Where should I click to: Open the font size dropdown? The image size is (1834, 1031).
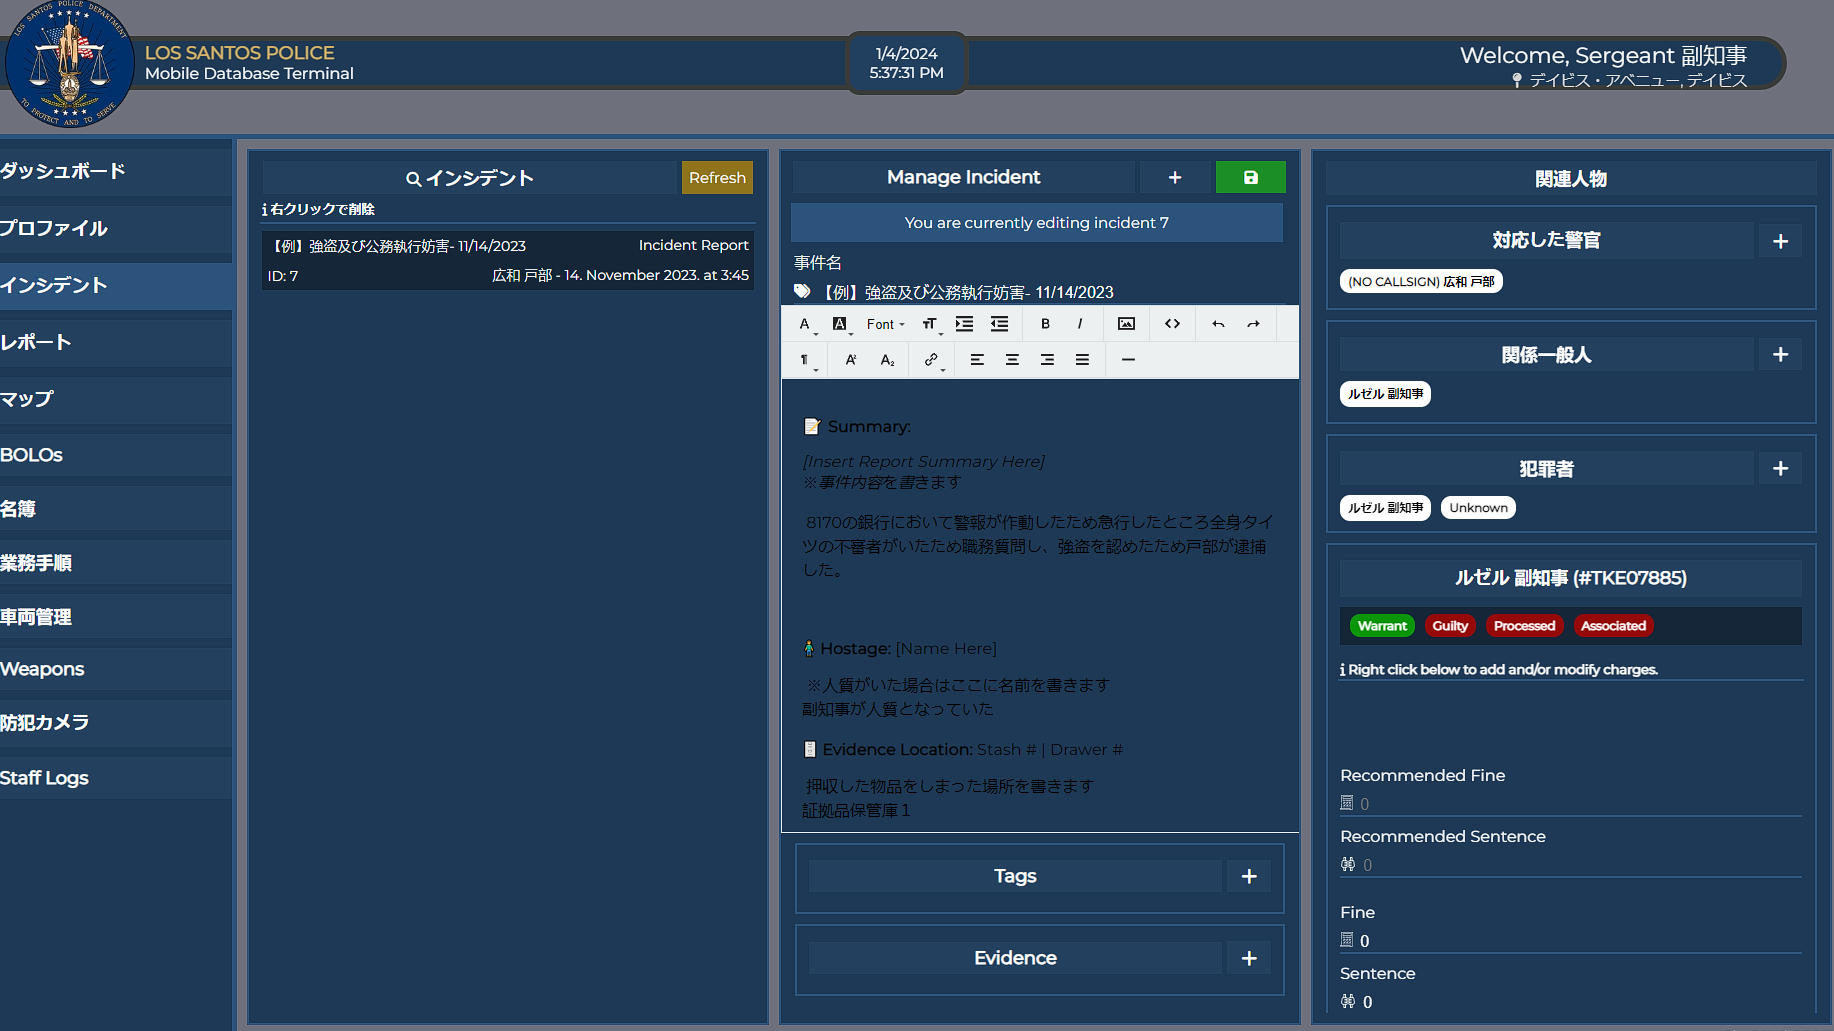coord(930,323)
